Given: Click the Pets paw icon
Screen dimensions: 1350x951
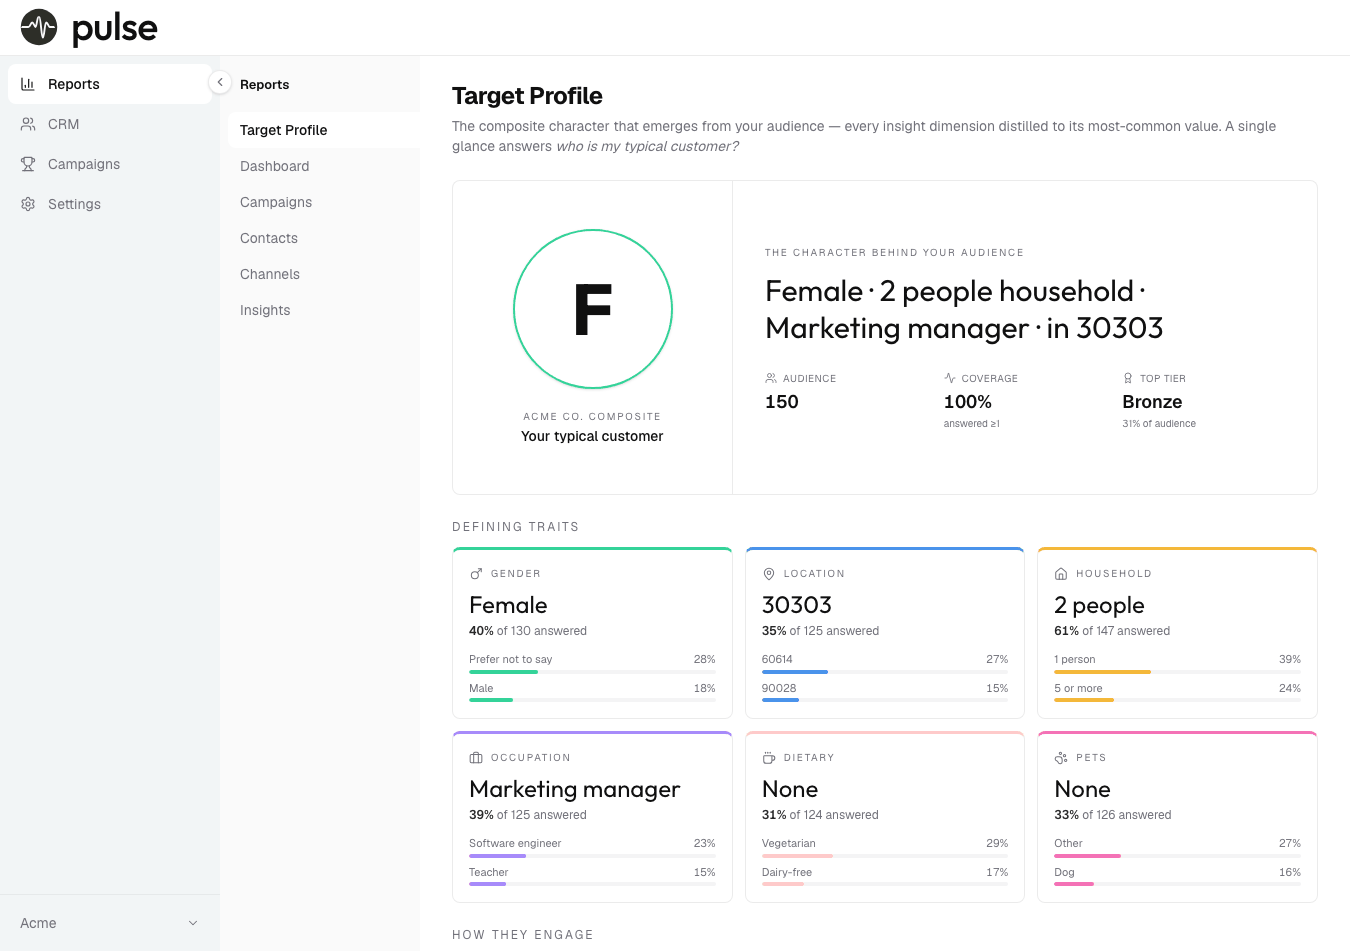Looking at the screenshot, I should [x=1061, y=758].
